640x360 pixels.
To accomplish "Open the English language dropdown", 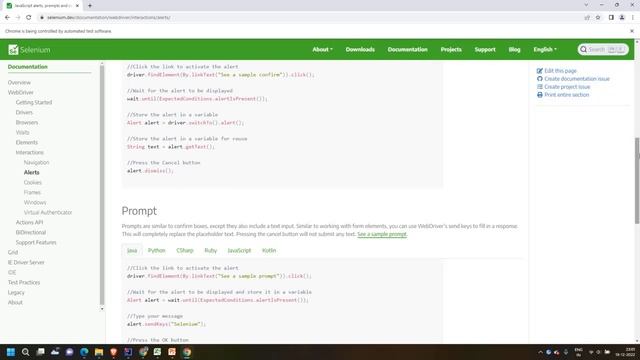I will click(545, 49).
